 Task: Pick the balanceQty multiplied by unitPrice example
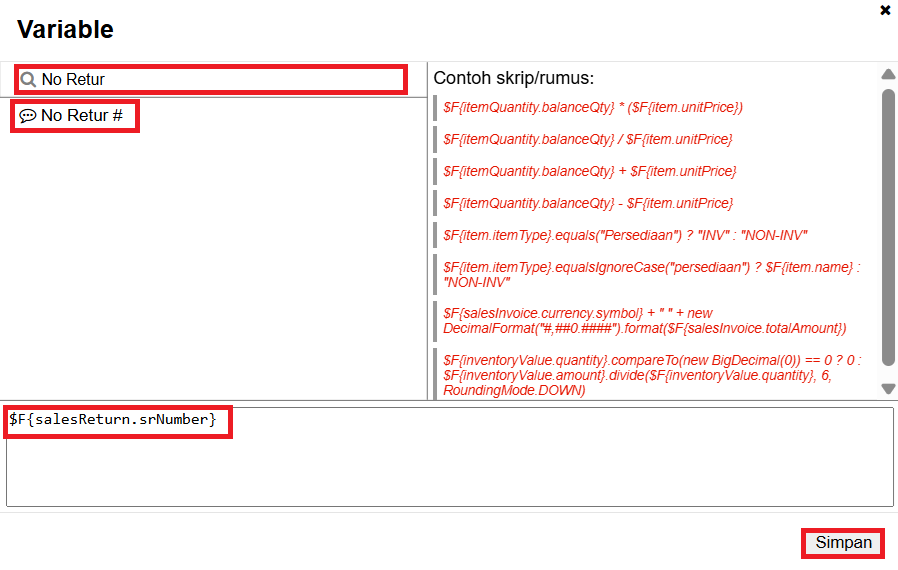pyautogui.click(x=592, y=107)
